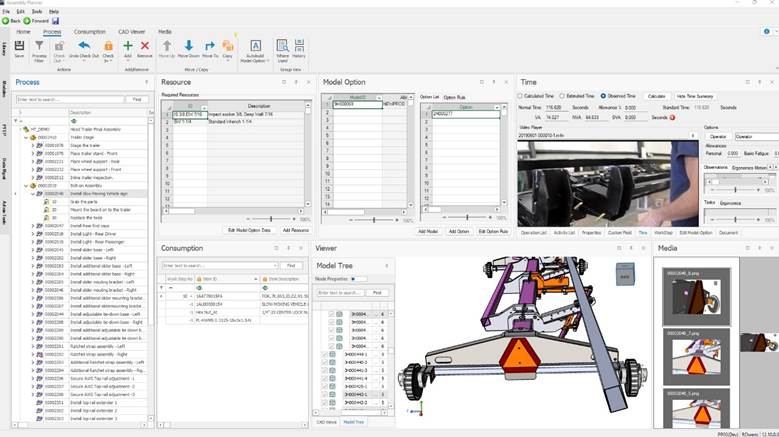The width and height of the screenshot is (779, 437).
Task: Open the AutoBuild Model Option dropdown
Action: (x=256, y=52)
